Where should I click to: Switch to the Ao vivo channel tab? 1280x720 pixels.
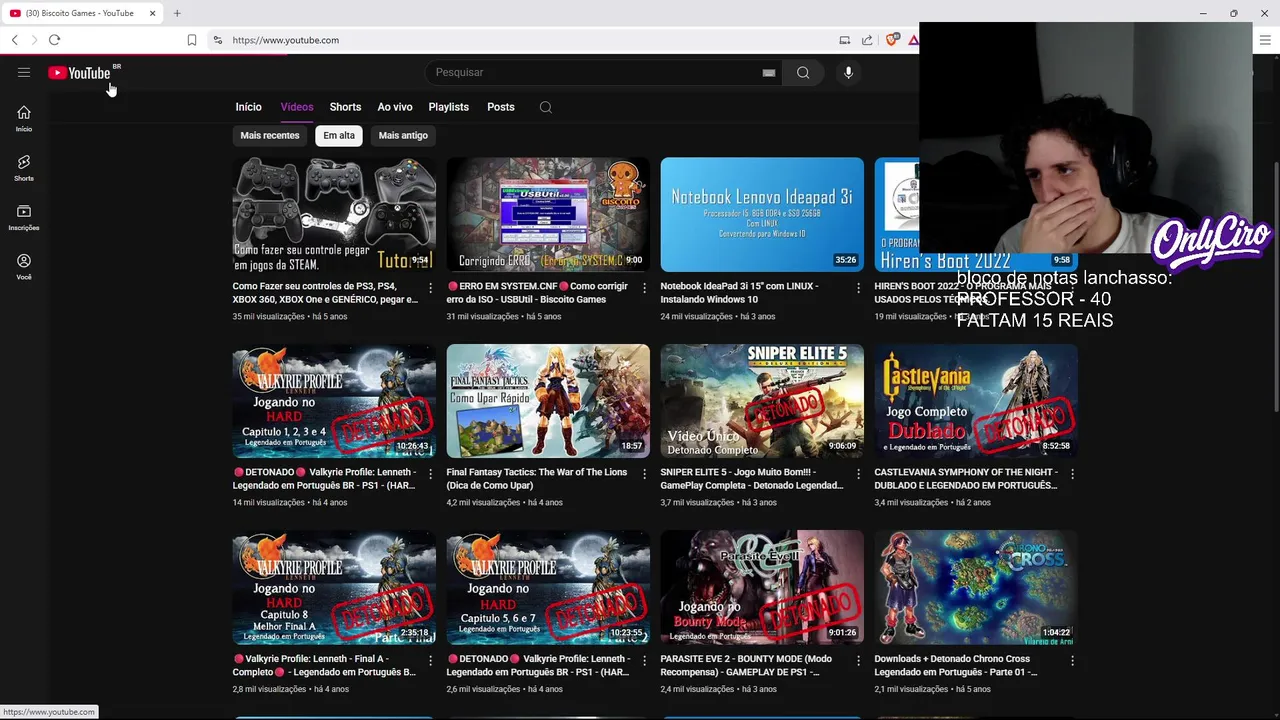pyautogui.click(x=395, y=107)
